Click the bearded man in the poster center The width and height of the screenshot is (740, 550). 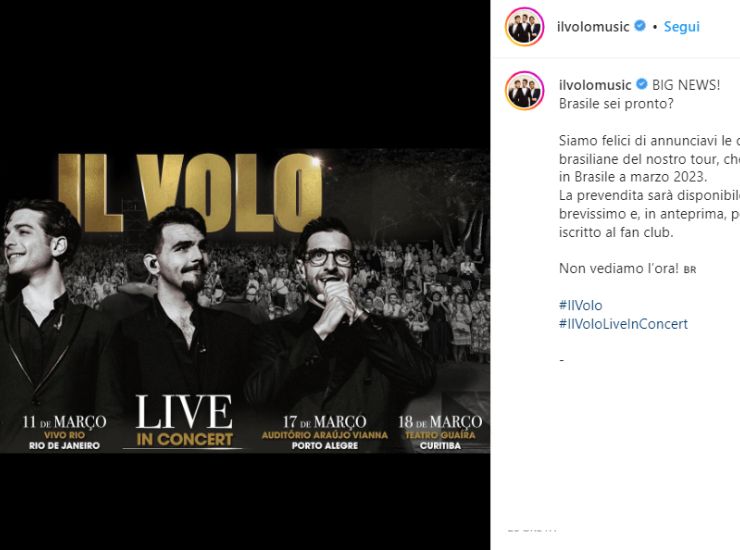pos(179,307)
